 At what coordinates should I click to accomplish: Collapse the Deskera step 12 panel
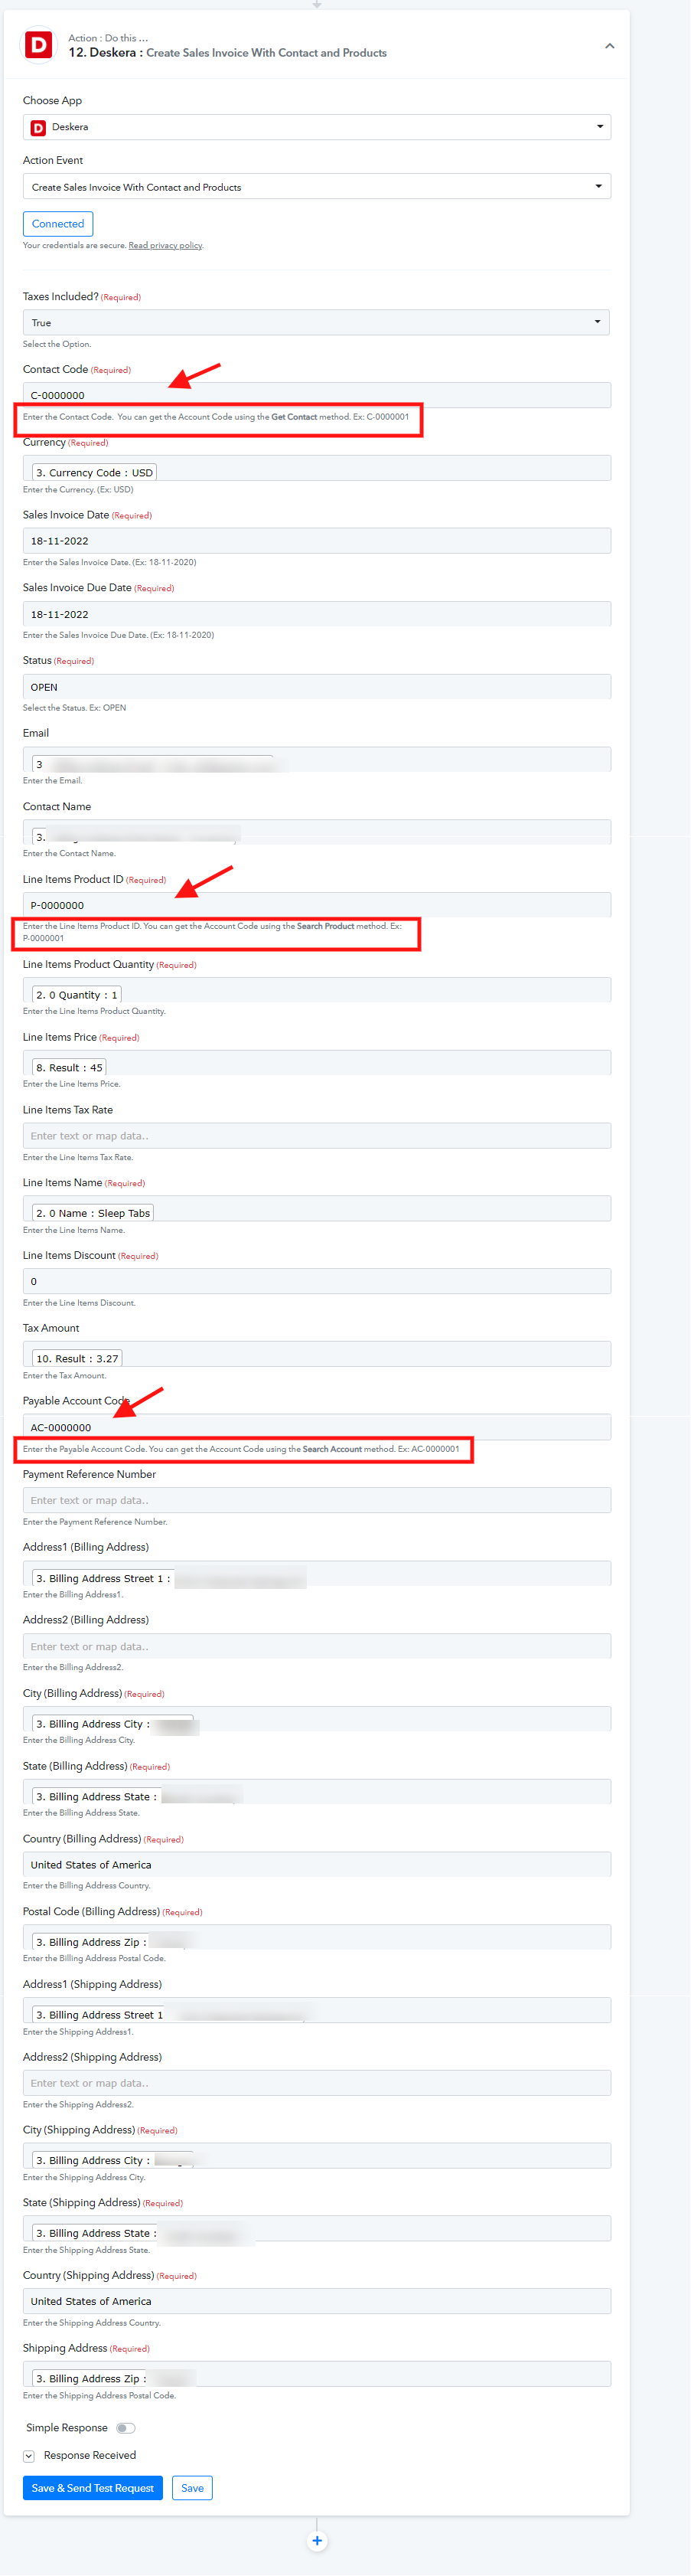pos(609,46)
